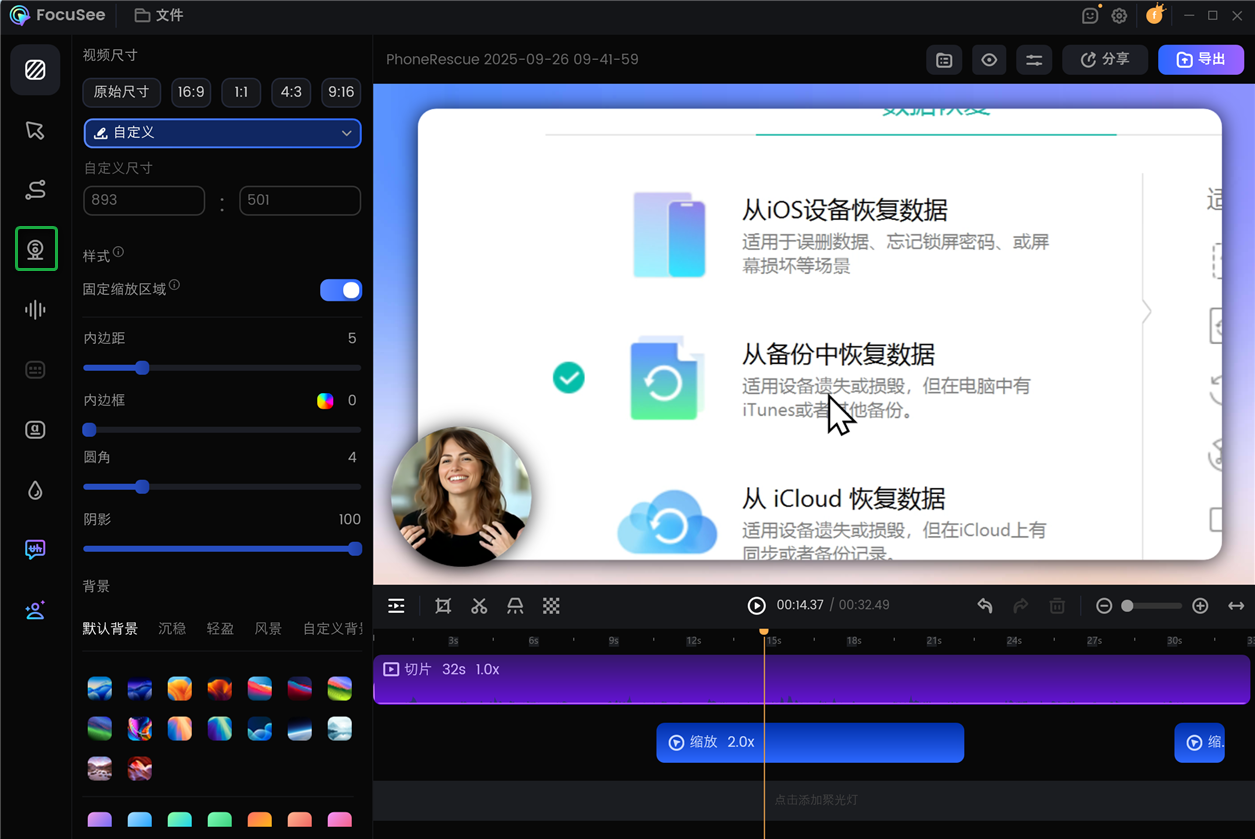Toggle the timeline track list icon
Image resolution: width=1255 pixels, height=839 pixels.
[396, 606]
